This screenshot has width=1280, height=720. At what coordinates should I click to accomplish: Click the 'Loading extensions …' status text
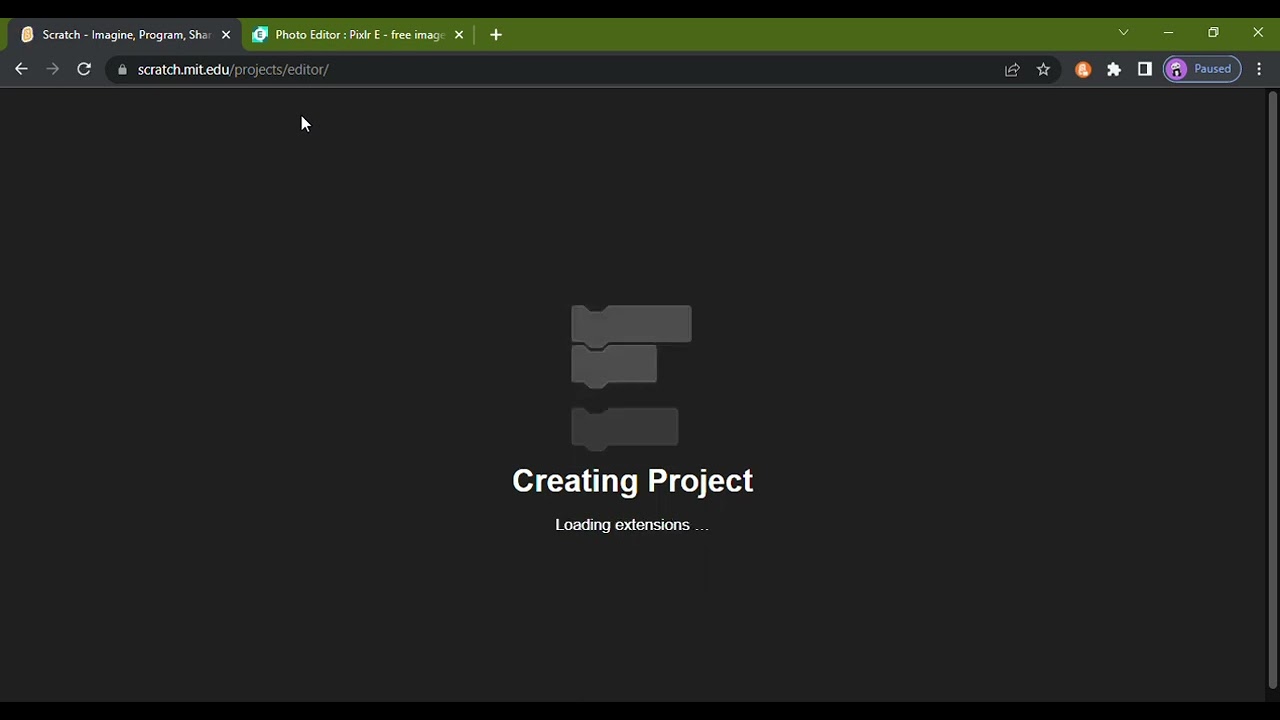tap(632, 525)
